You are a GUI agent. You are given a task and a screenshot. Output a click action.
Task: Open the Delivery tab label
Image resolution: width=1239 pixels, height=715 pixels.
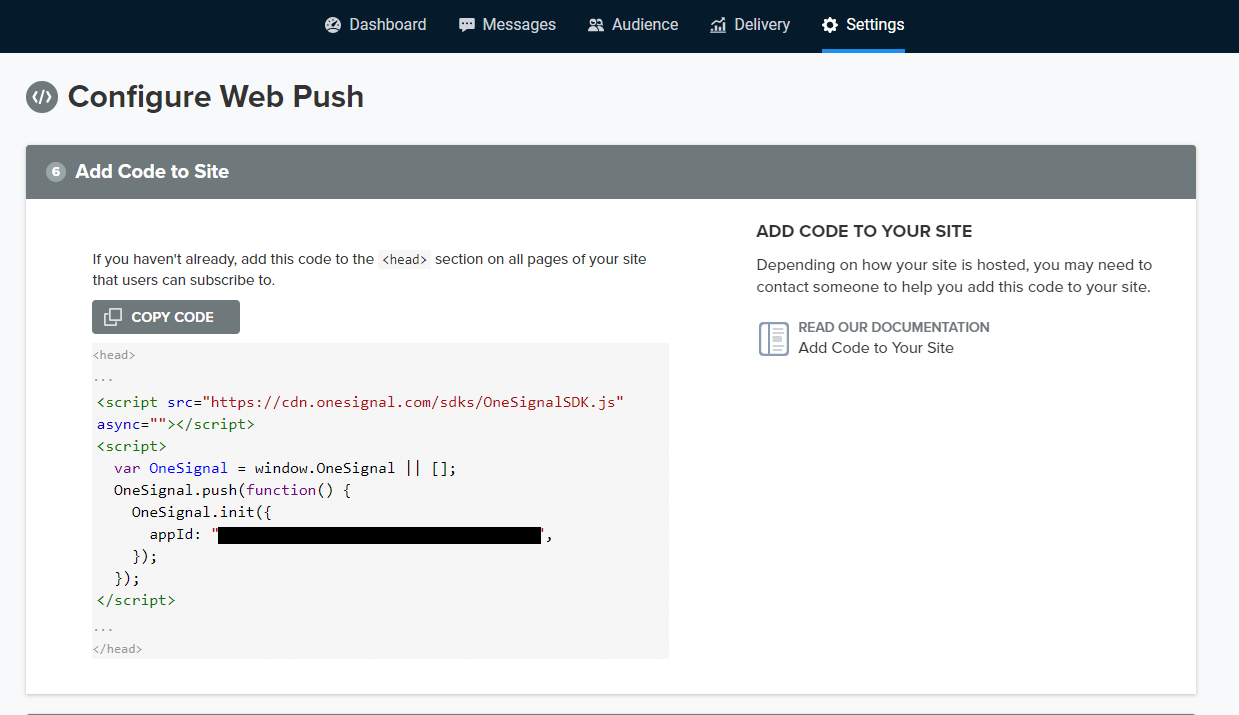coord(762,25)
